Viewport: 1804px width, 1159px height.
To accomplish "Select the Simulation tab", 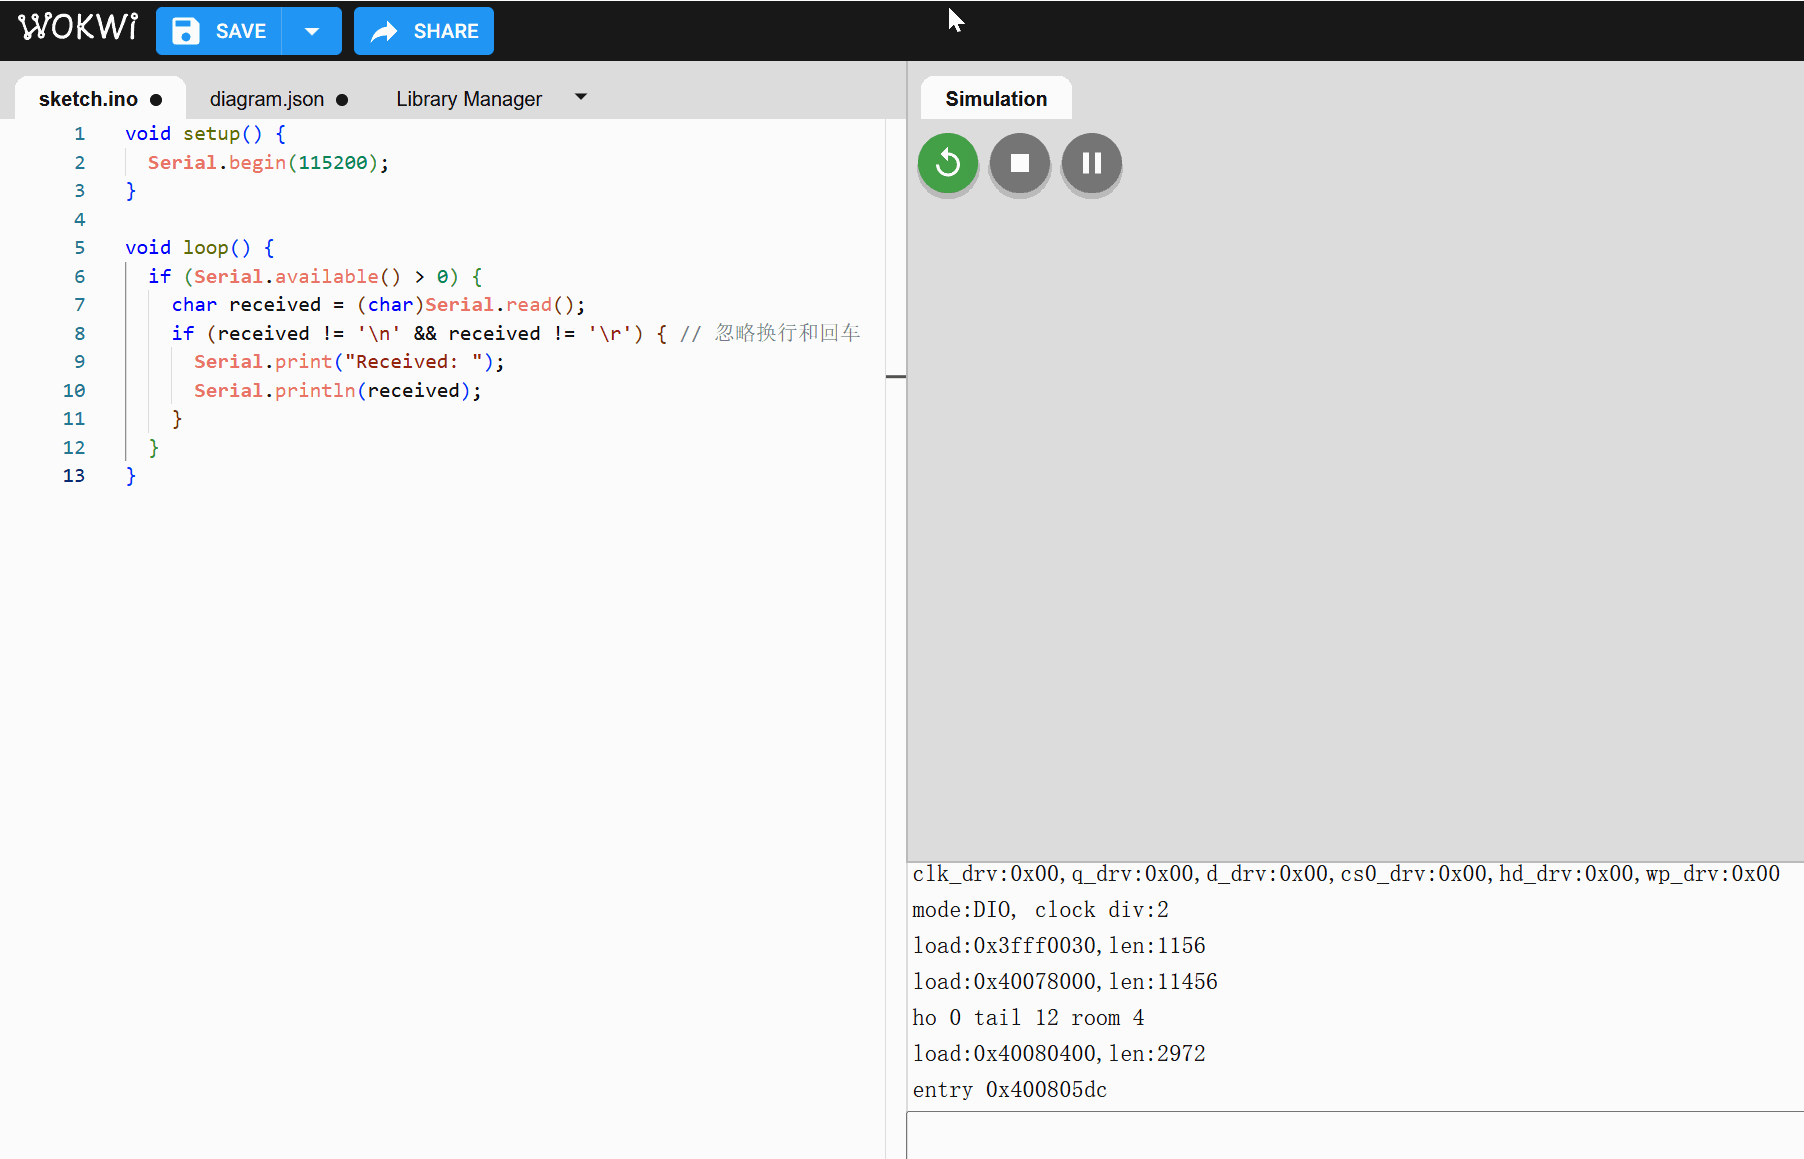I will 996,99.
